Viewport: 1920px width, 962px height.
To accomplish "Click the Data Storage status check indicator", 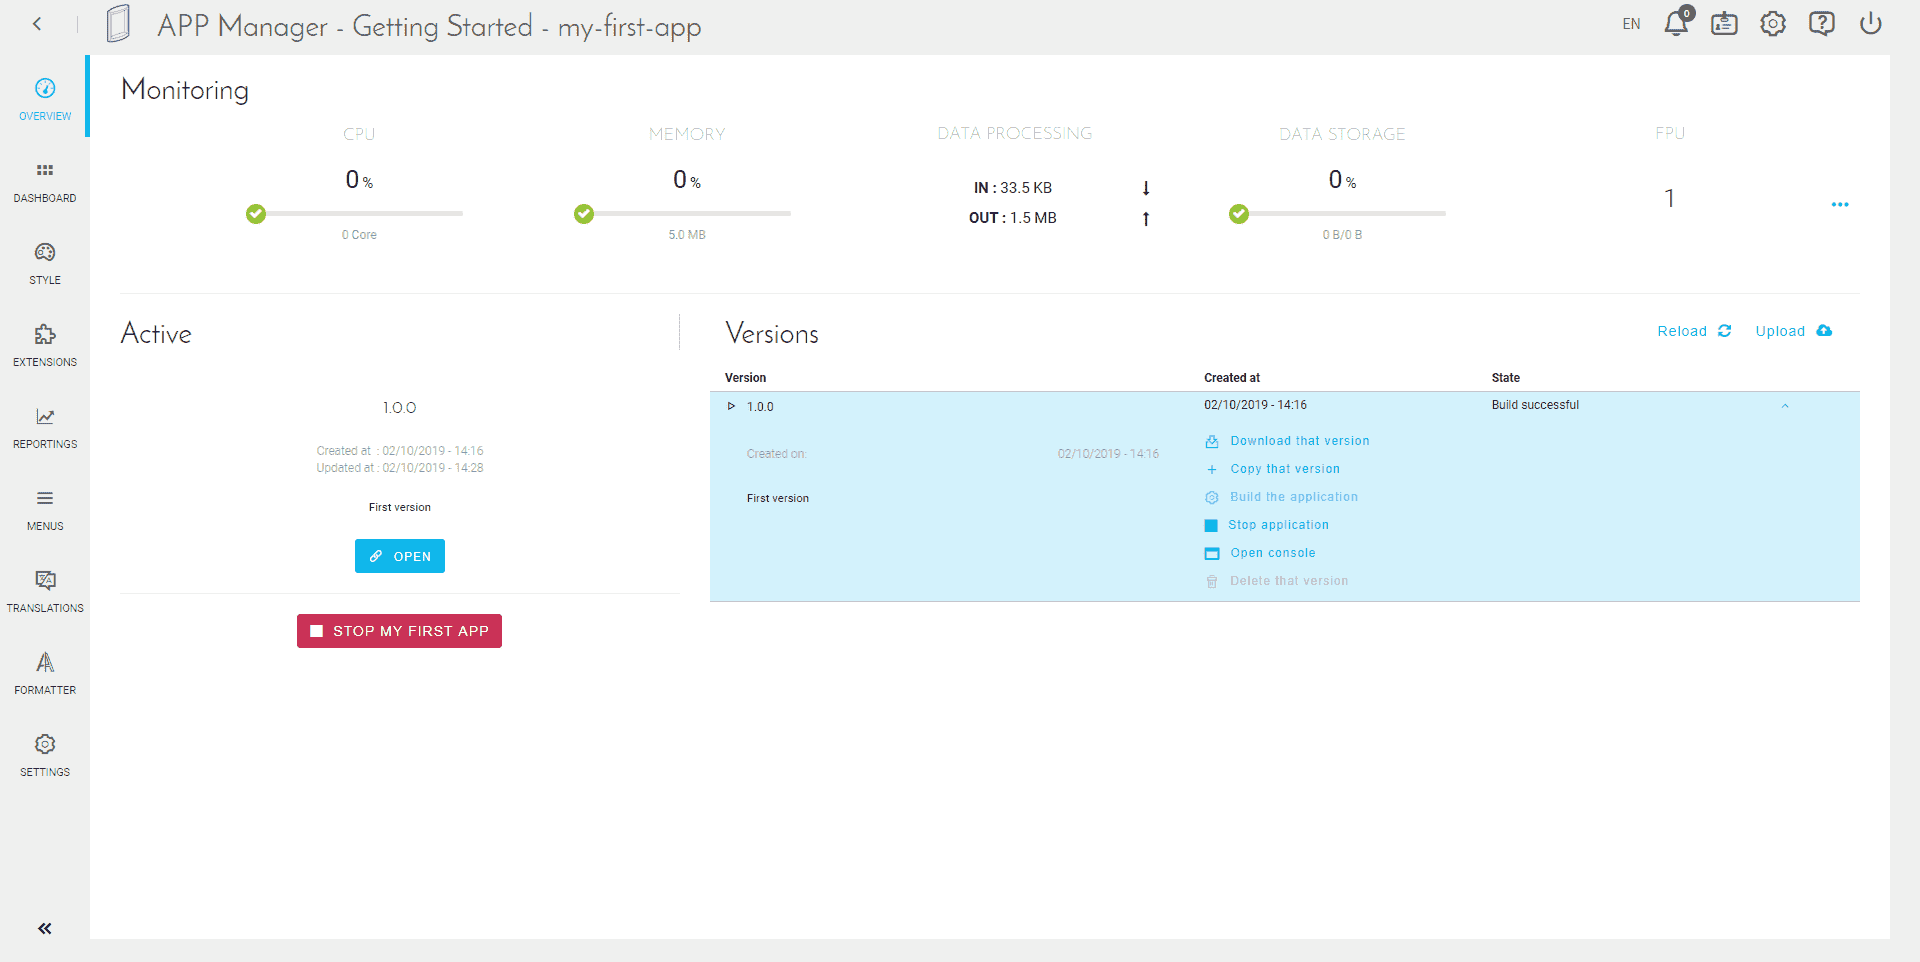I will (x=1239, y=213).
